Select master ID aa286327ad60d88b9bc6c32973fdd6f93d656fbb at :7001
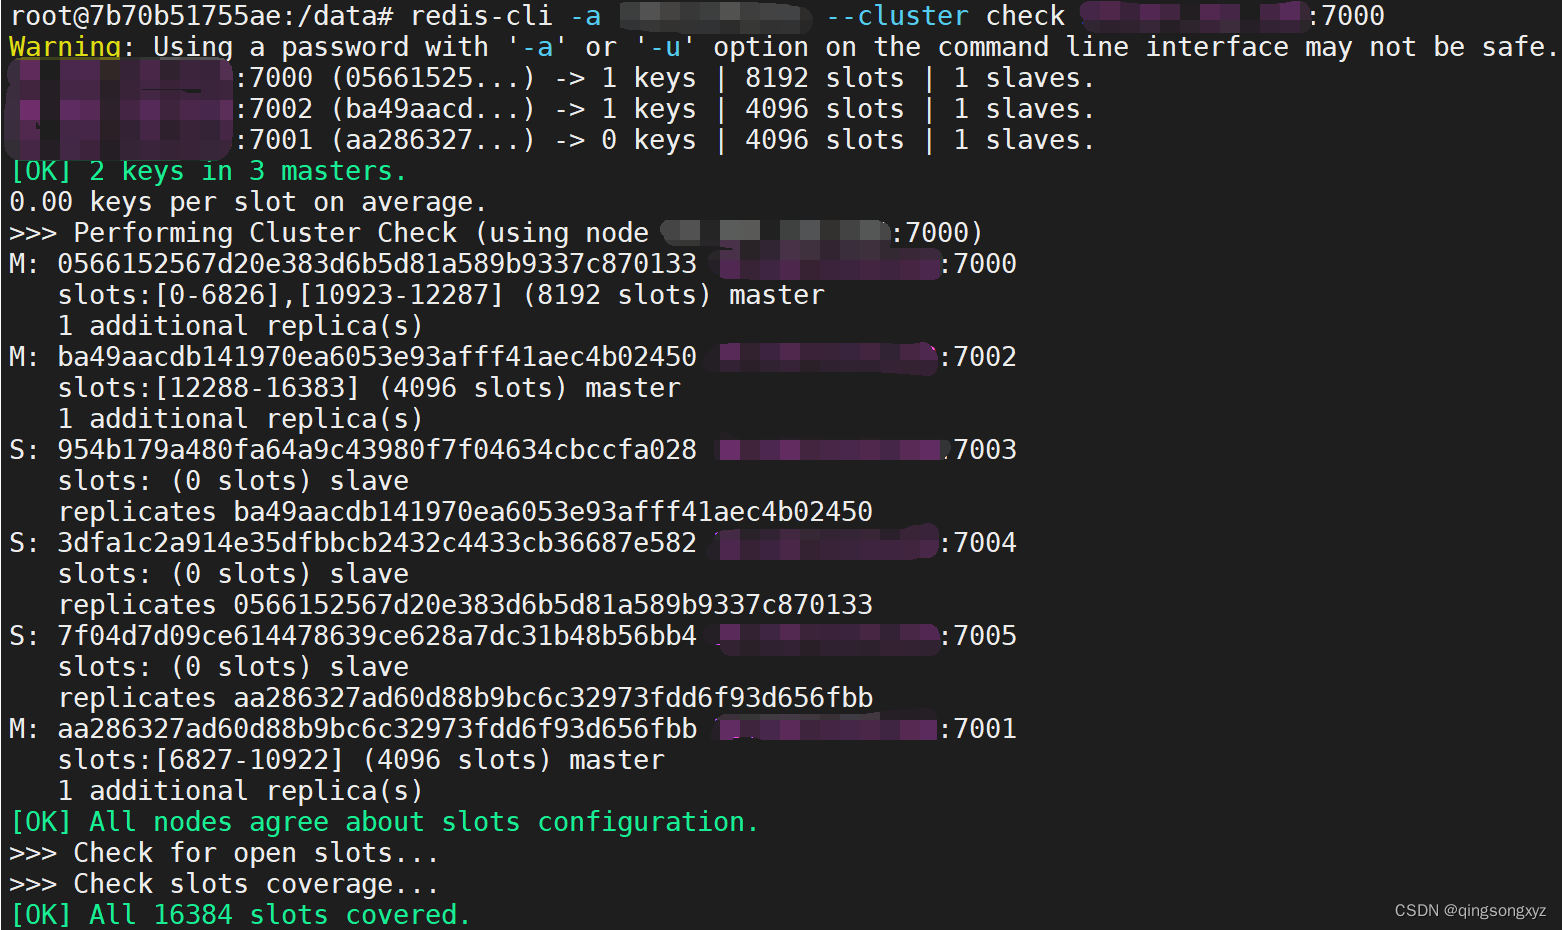This screenshot has width=1562, height=930. click(377, 729)
